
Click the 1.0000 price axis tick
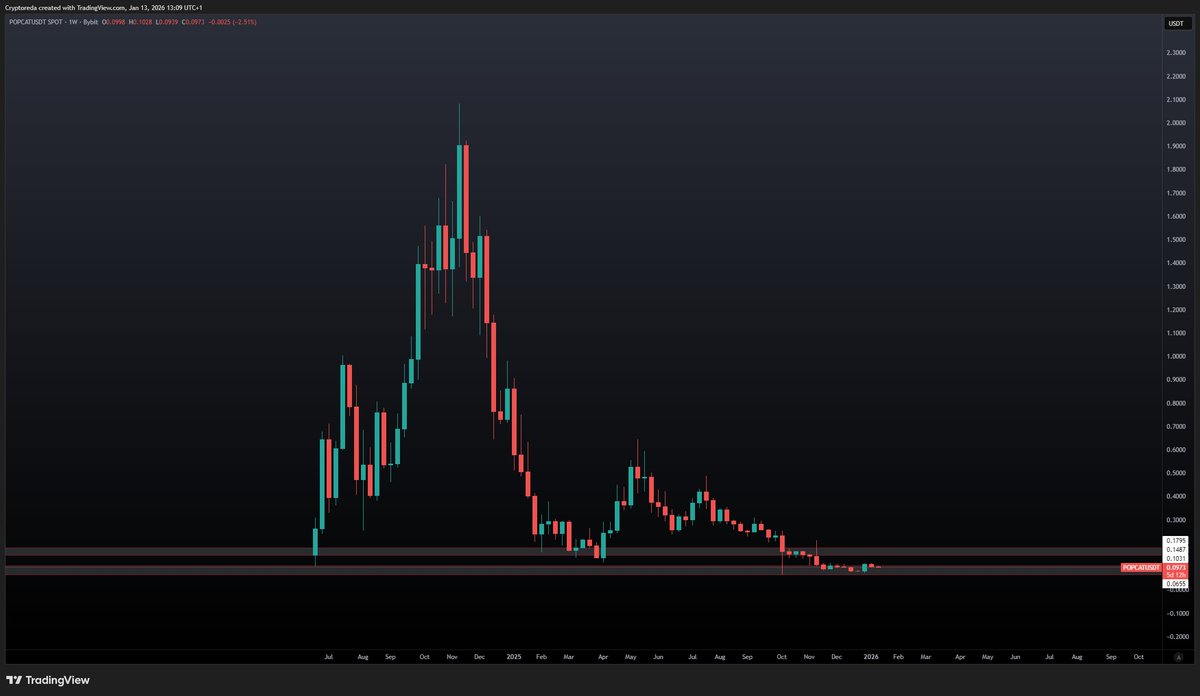1176,357
